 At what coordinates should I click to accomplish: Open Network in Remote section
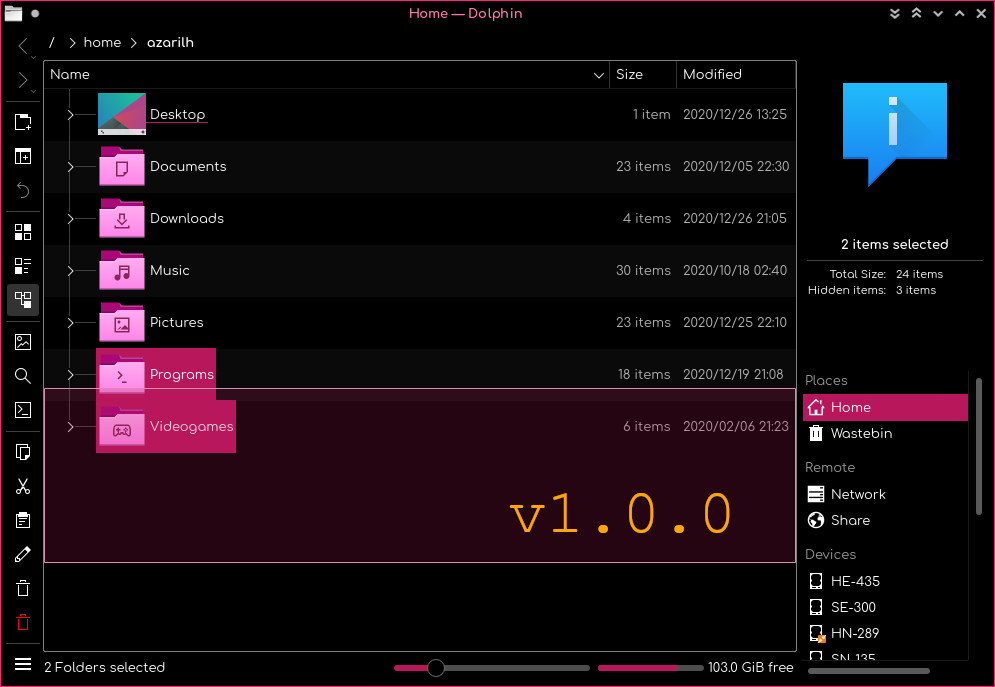pos(885,494)
